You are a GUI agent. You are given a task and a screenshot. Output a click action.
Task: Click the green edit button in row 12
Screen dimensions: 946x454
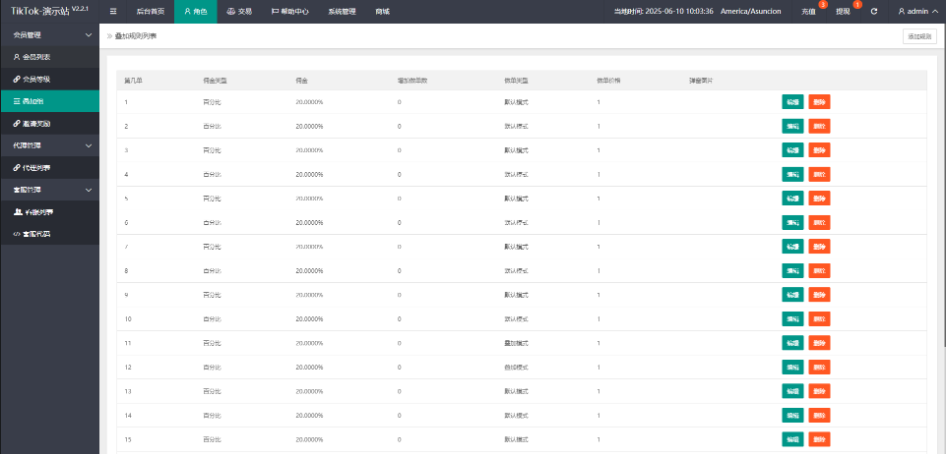click(793, 367)
